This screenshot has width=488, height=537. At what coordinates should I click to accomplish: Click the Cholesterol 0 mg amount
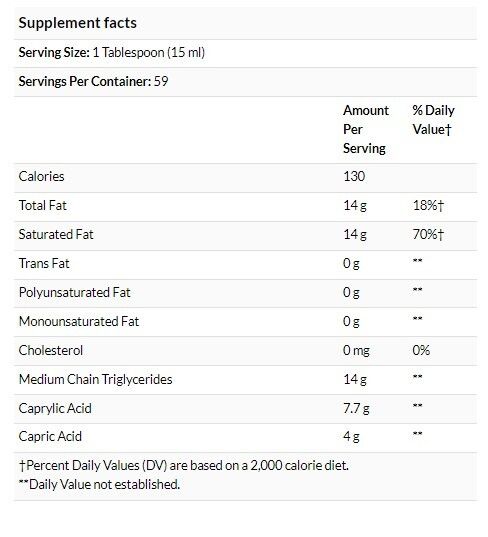[356, 351]
